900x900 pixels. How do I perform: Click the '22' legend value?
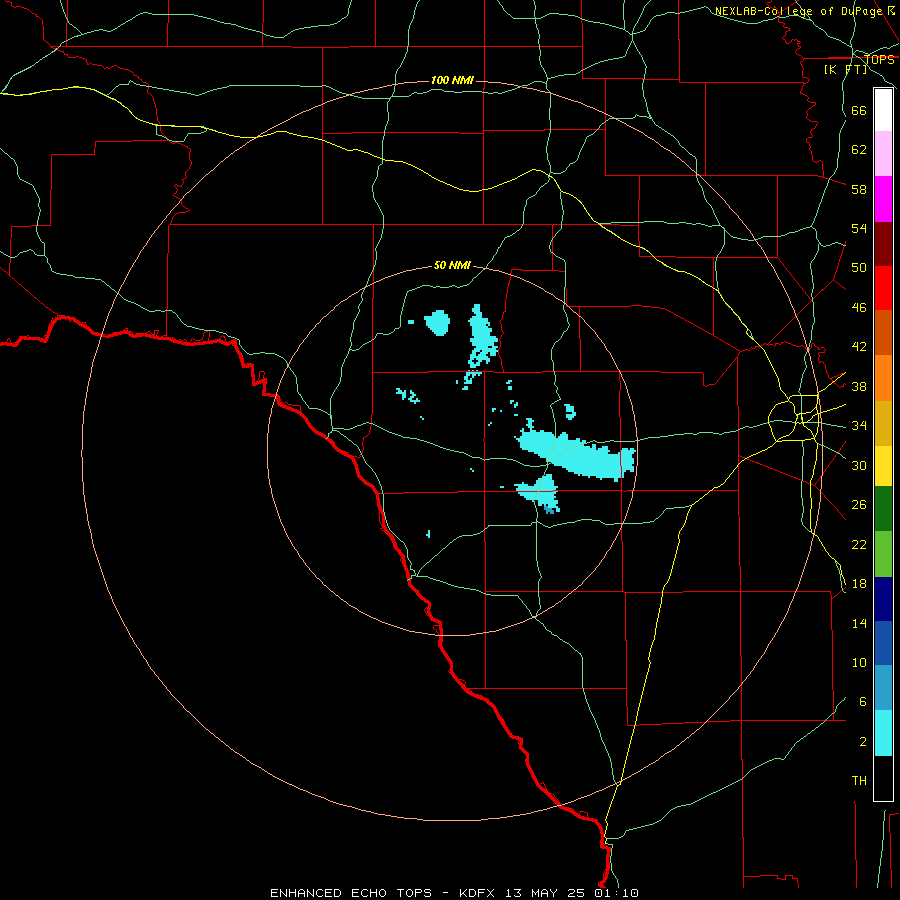pos(859,544)
